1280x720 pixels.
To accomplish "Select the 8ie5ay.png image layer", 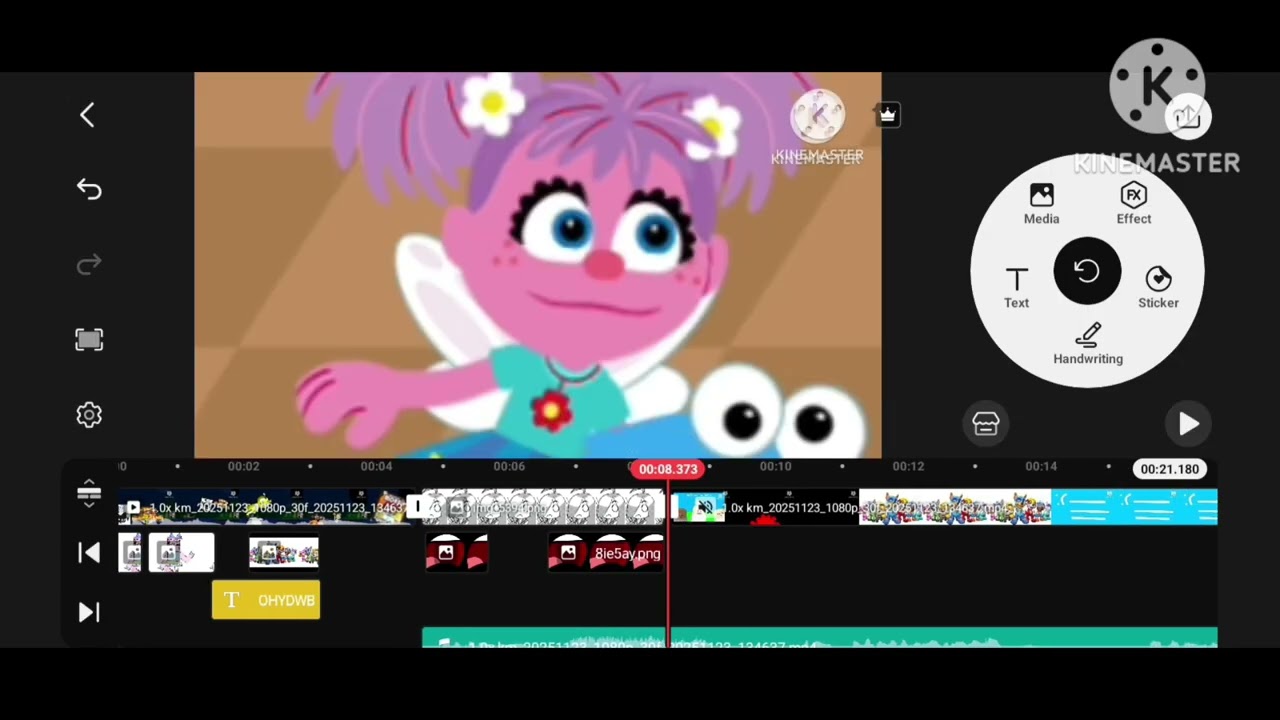I will click(x=606, y=553).
